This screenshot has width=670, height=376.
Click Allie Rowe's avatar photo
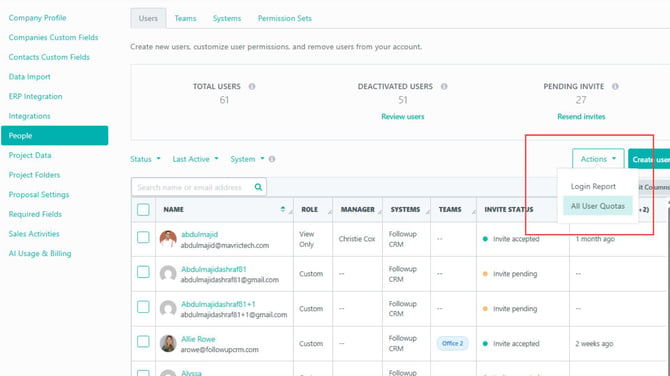pyautogui.click(x=168, y=343)
